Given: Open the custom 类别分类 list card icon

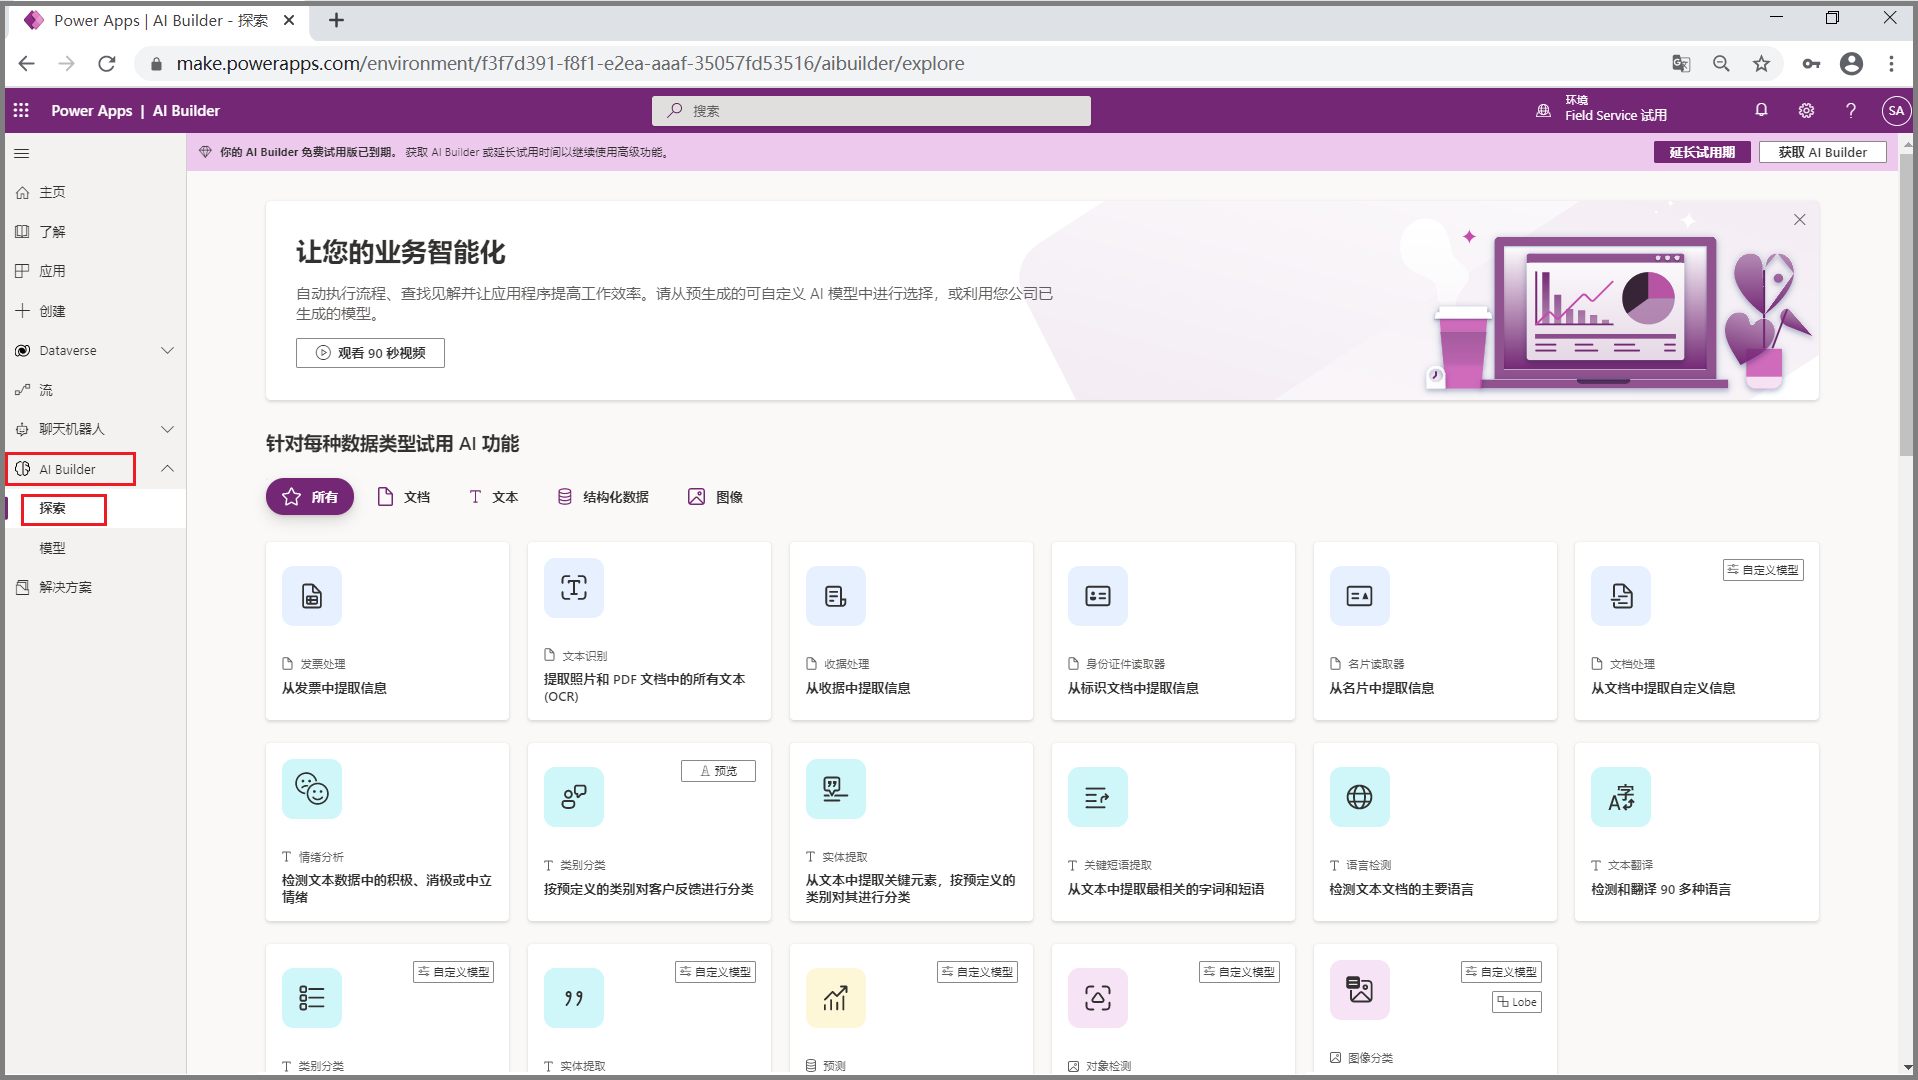Looking at the screenshot, I should [x=312, y=998].
